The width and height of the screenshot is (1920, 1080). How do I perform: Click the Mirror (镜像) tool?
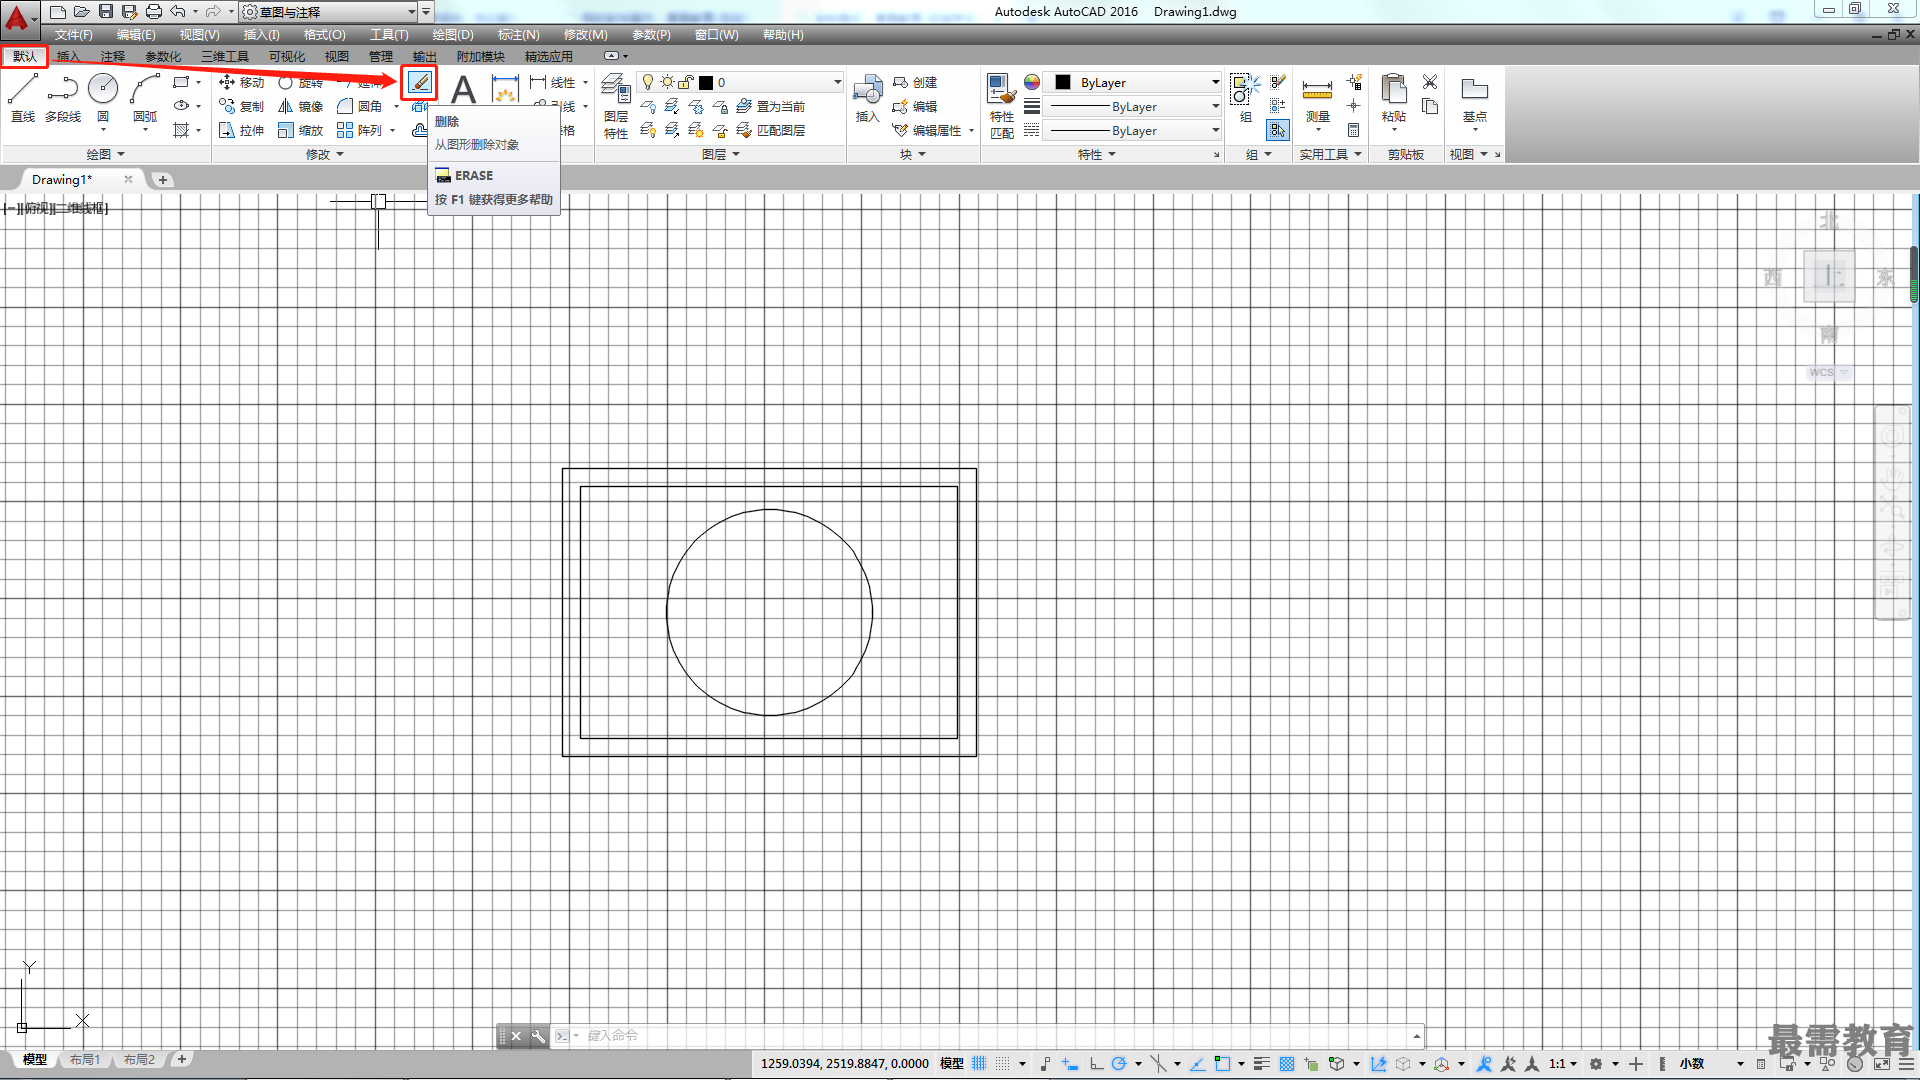pyautogui.click(x=300, y=106)
